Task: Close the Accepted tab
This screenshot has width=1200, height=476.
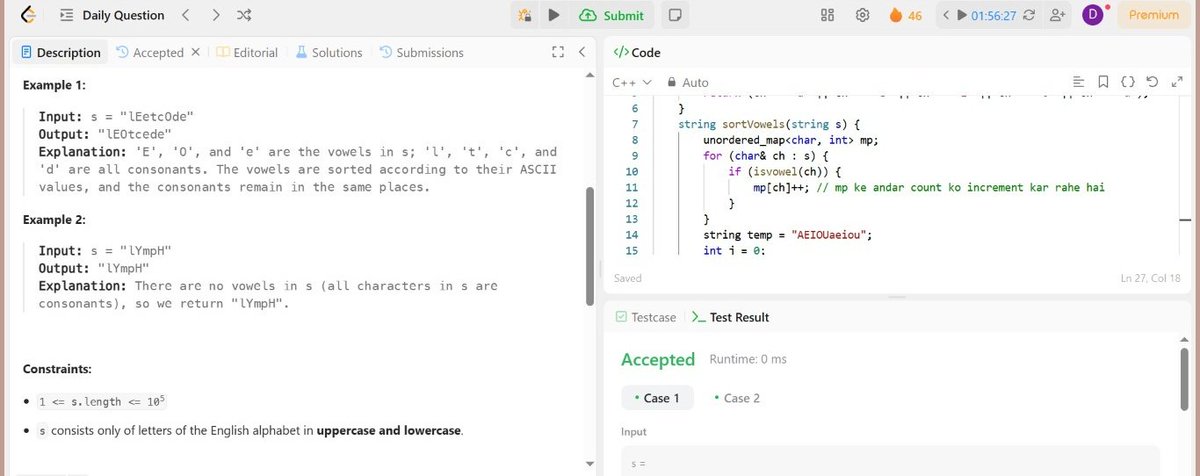Action: click(x=195, y=52)
